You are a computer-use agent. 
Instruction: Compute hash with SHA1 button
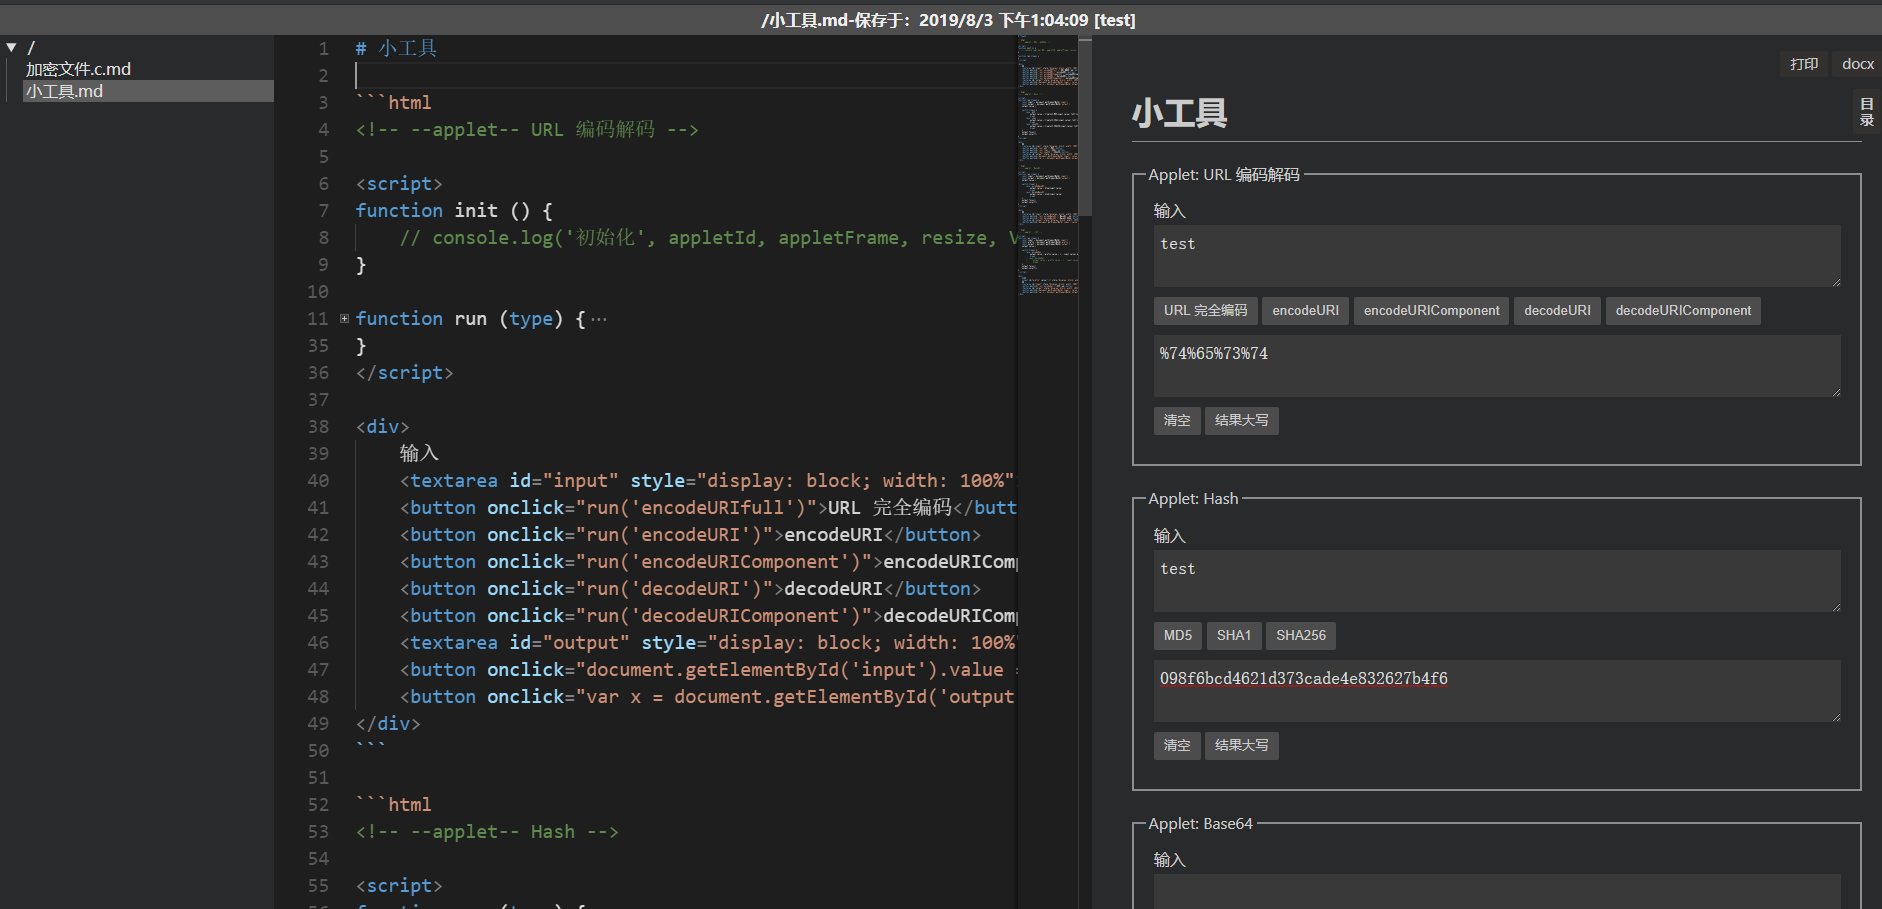[1233, 636]
